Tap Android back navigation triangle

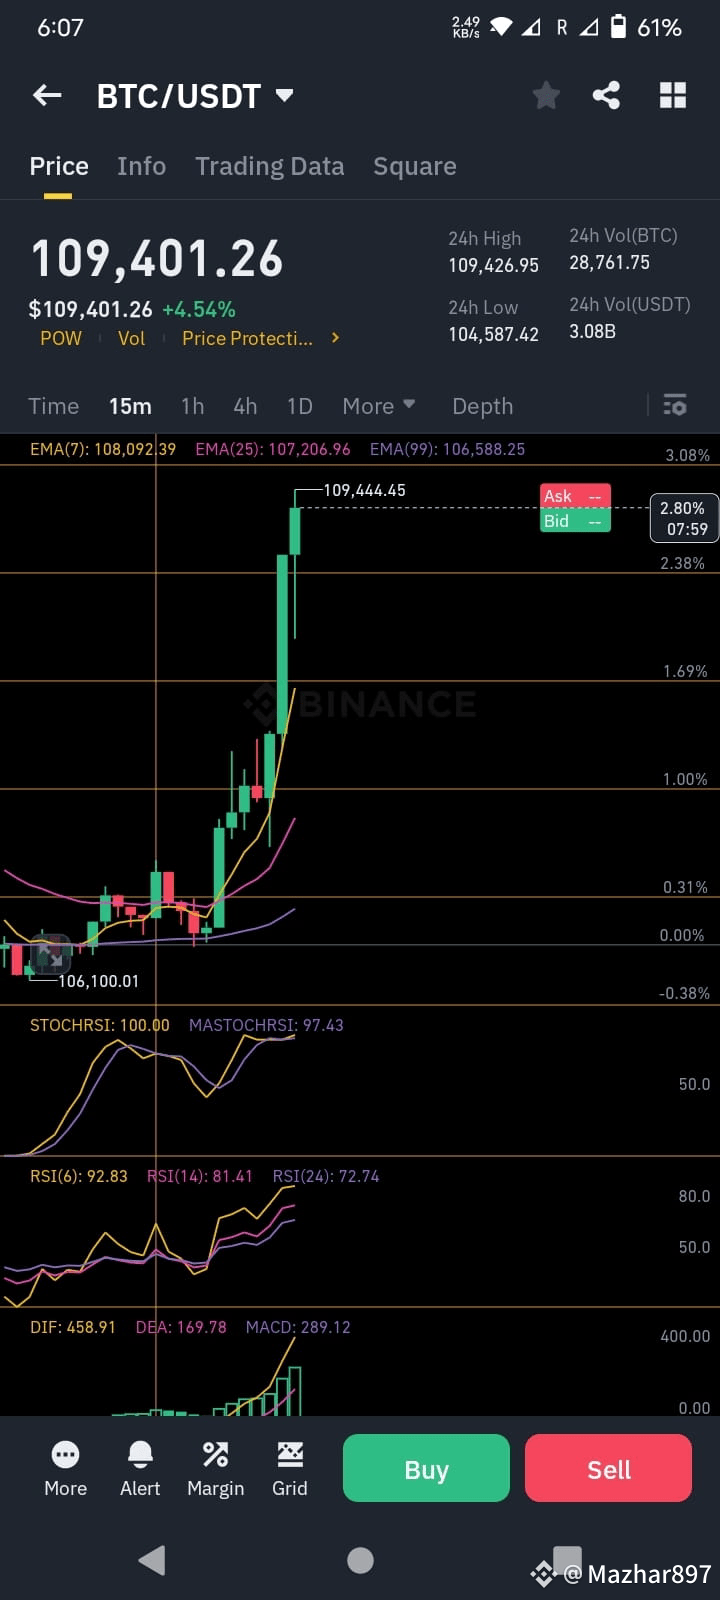pos(152,1560)
